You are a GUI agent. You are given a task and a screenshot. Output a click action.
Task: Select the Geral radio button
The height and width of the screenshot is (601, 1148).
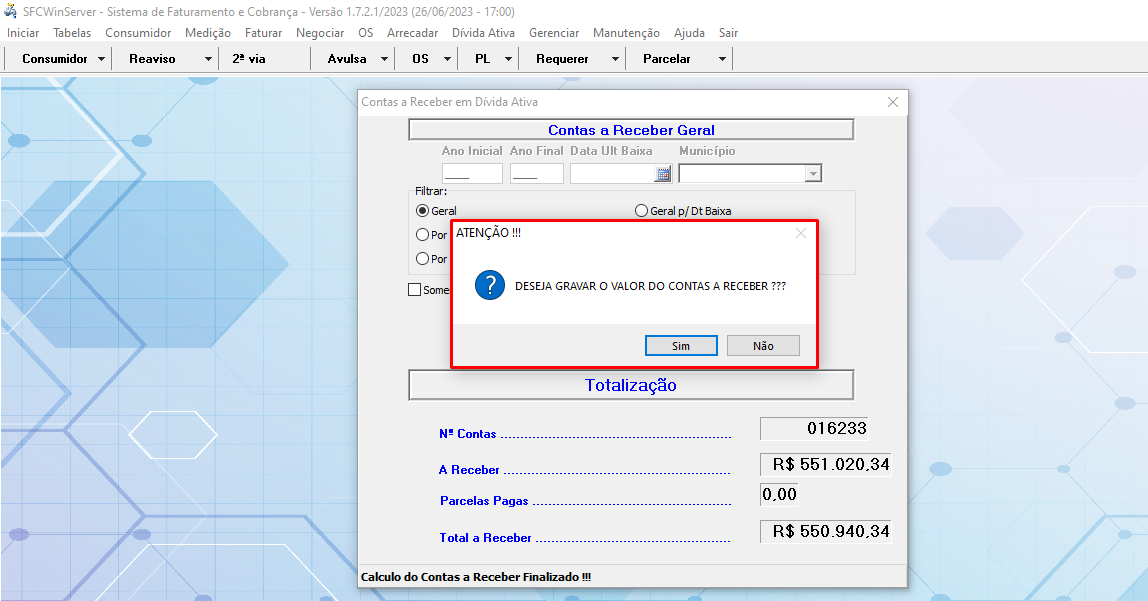[x=422, y=211]
